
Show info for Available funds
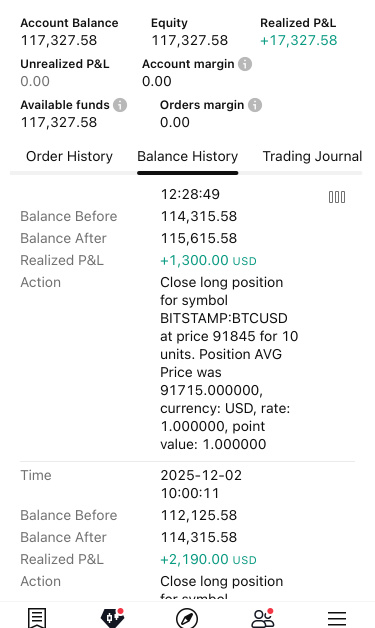pos(120,105)
